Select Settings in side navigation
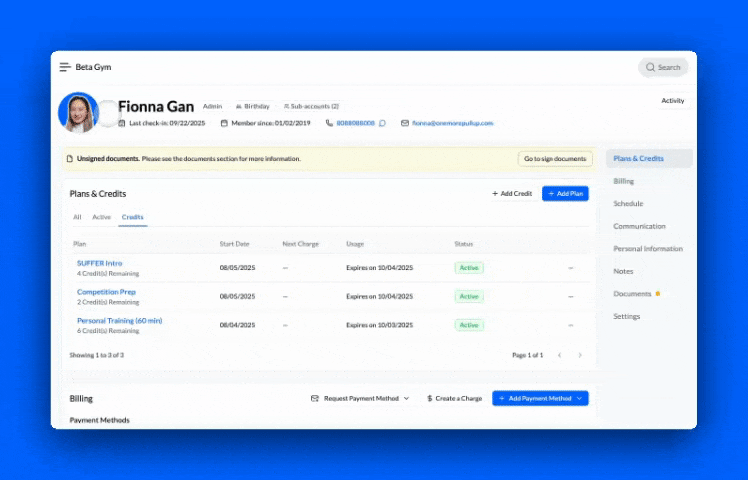This screenshot has width=748, height=480. pyautogui.click(x=626, y=316)
